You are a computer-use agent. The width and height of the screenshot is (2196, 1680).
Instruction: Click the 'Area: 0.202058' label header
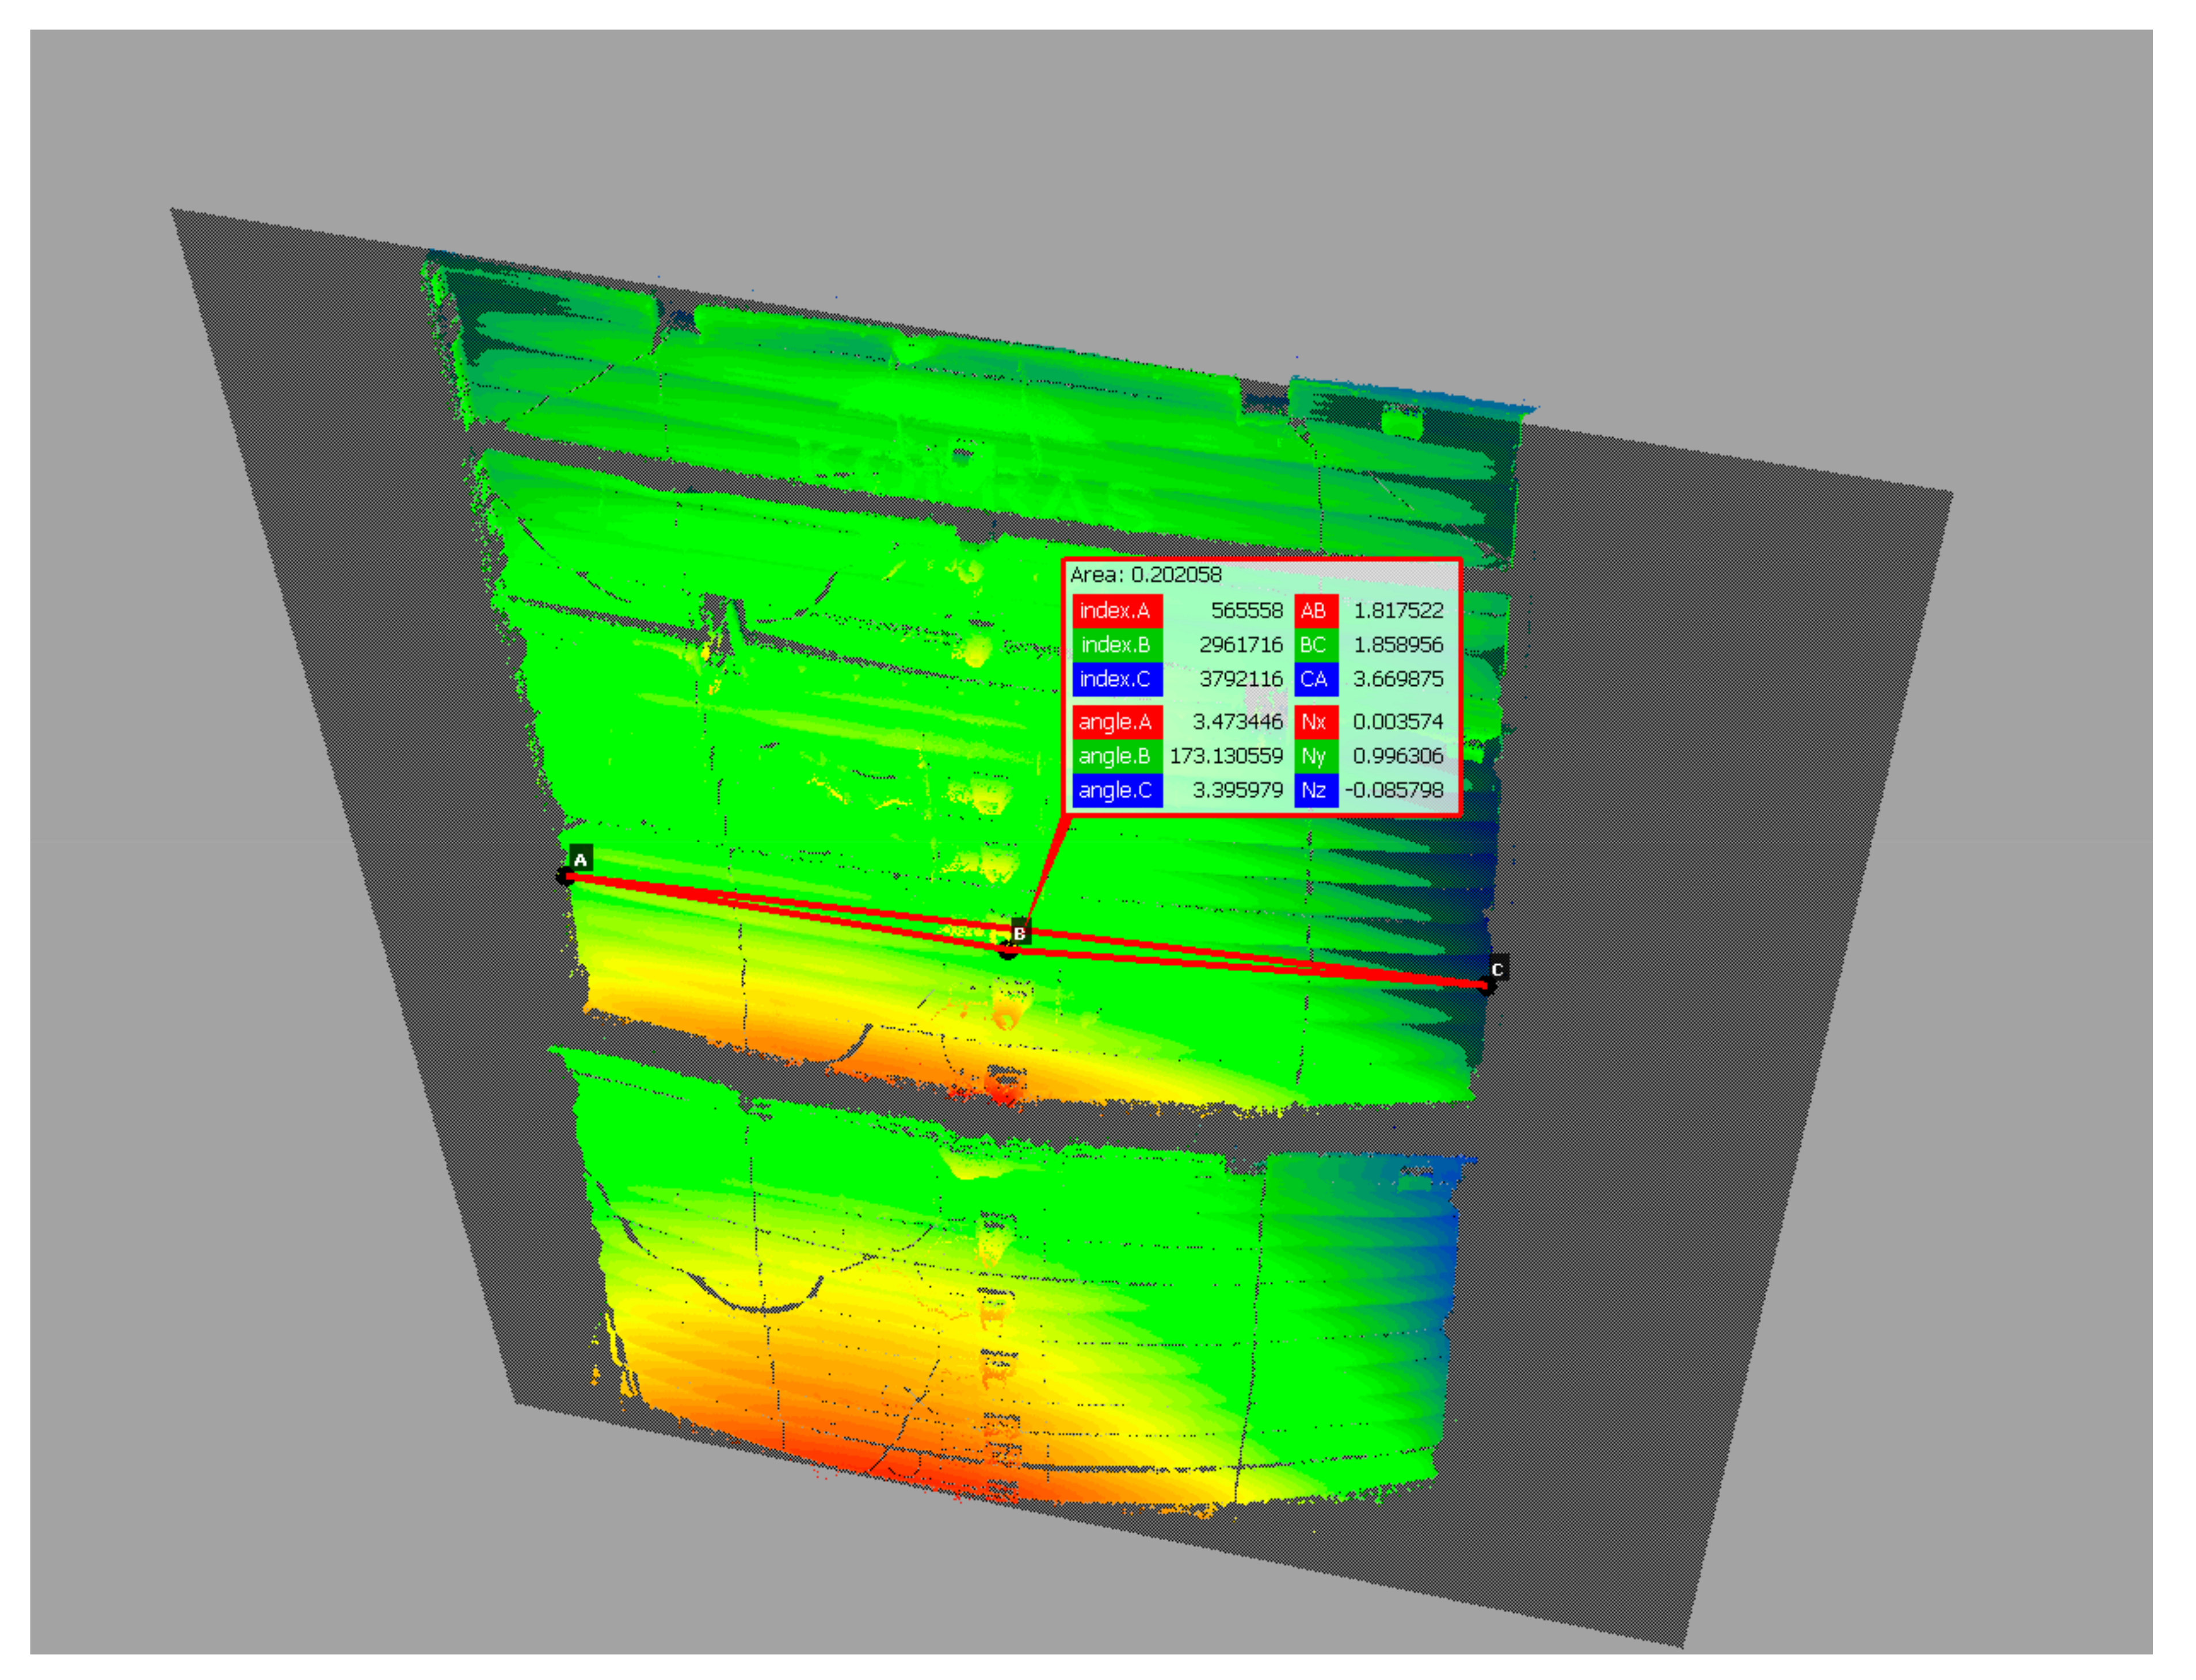pos(1146,575)
